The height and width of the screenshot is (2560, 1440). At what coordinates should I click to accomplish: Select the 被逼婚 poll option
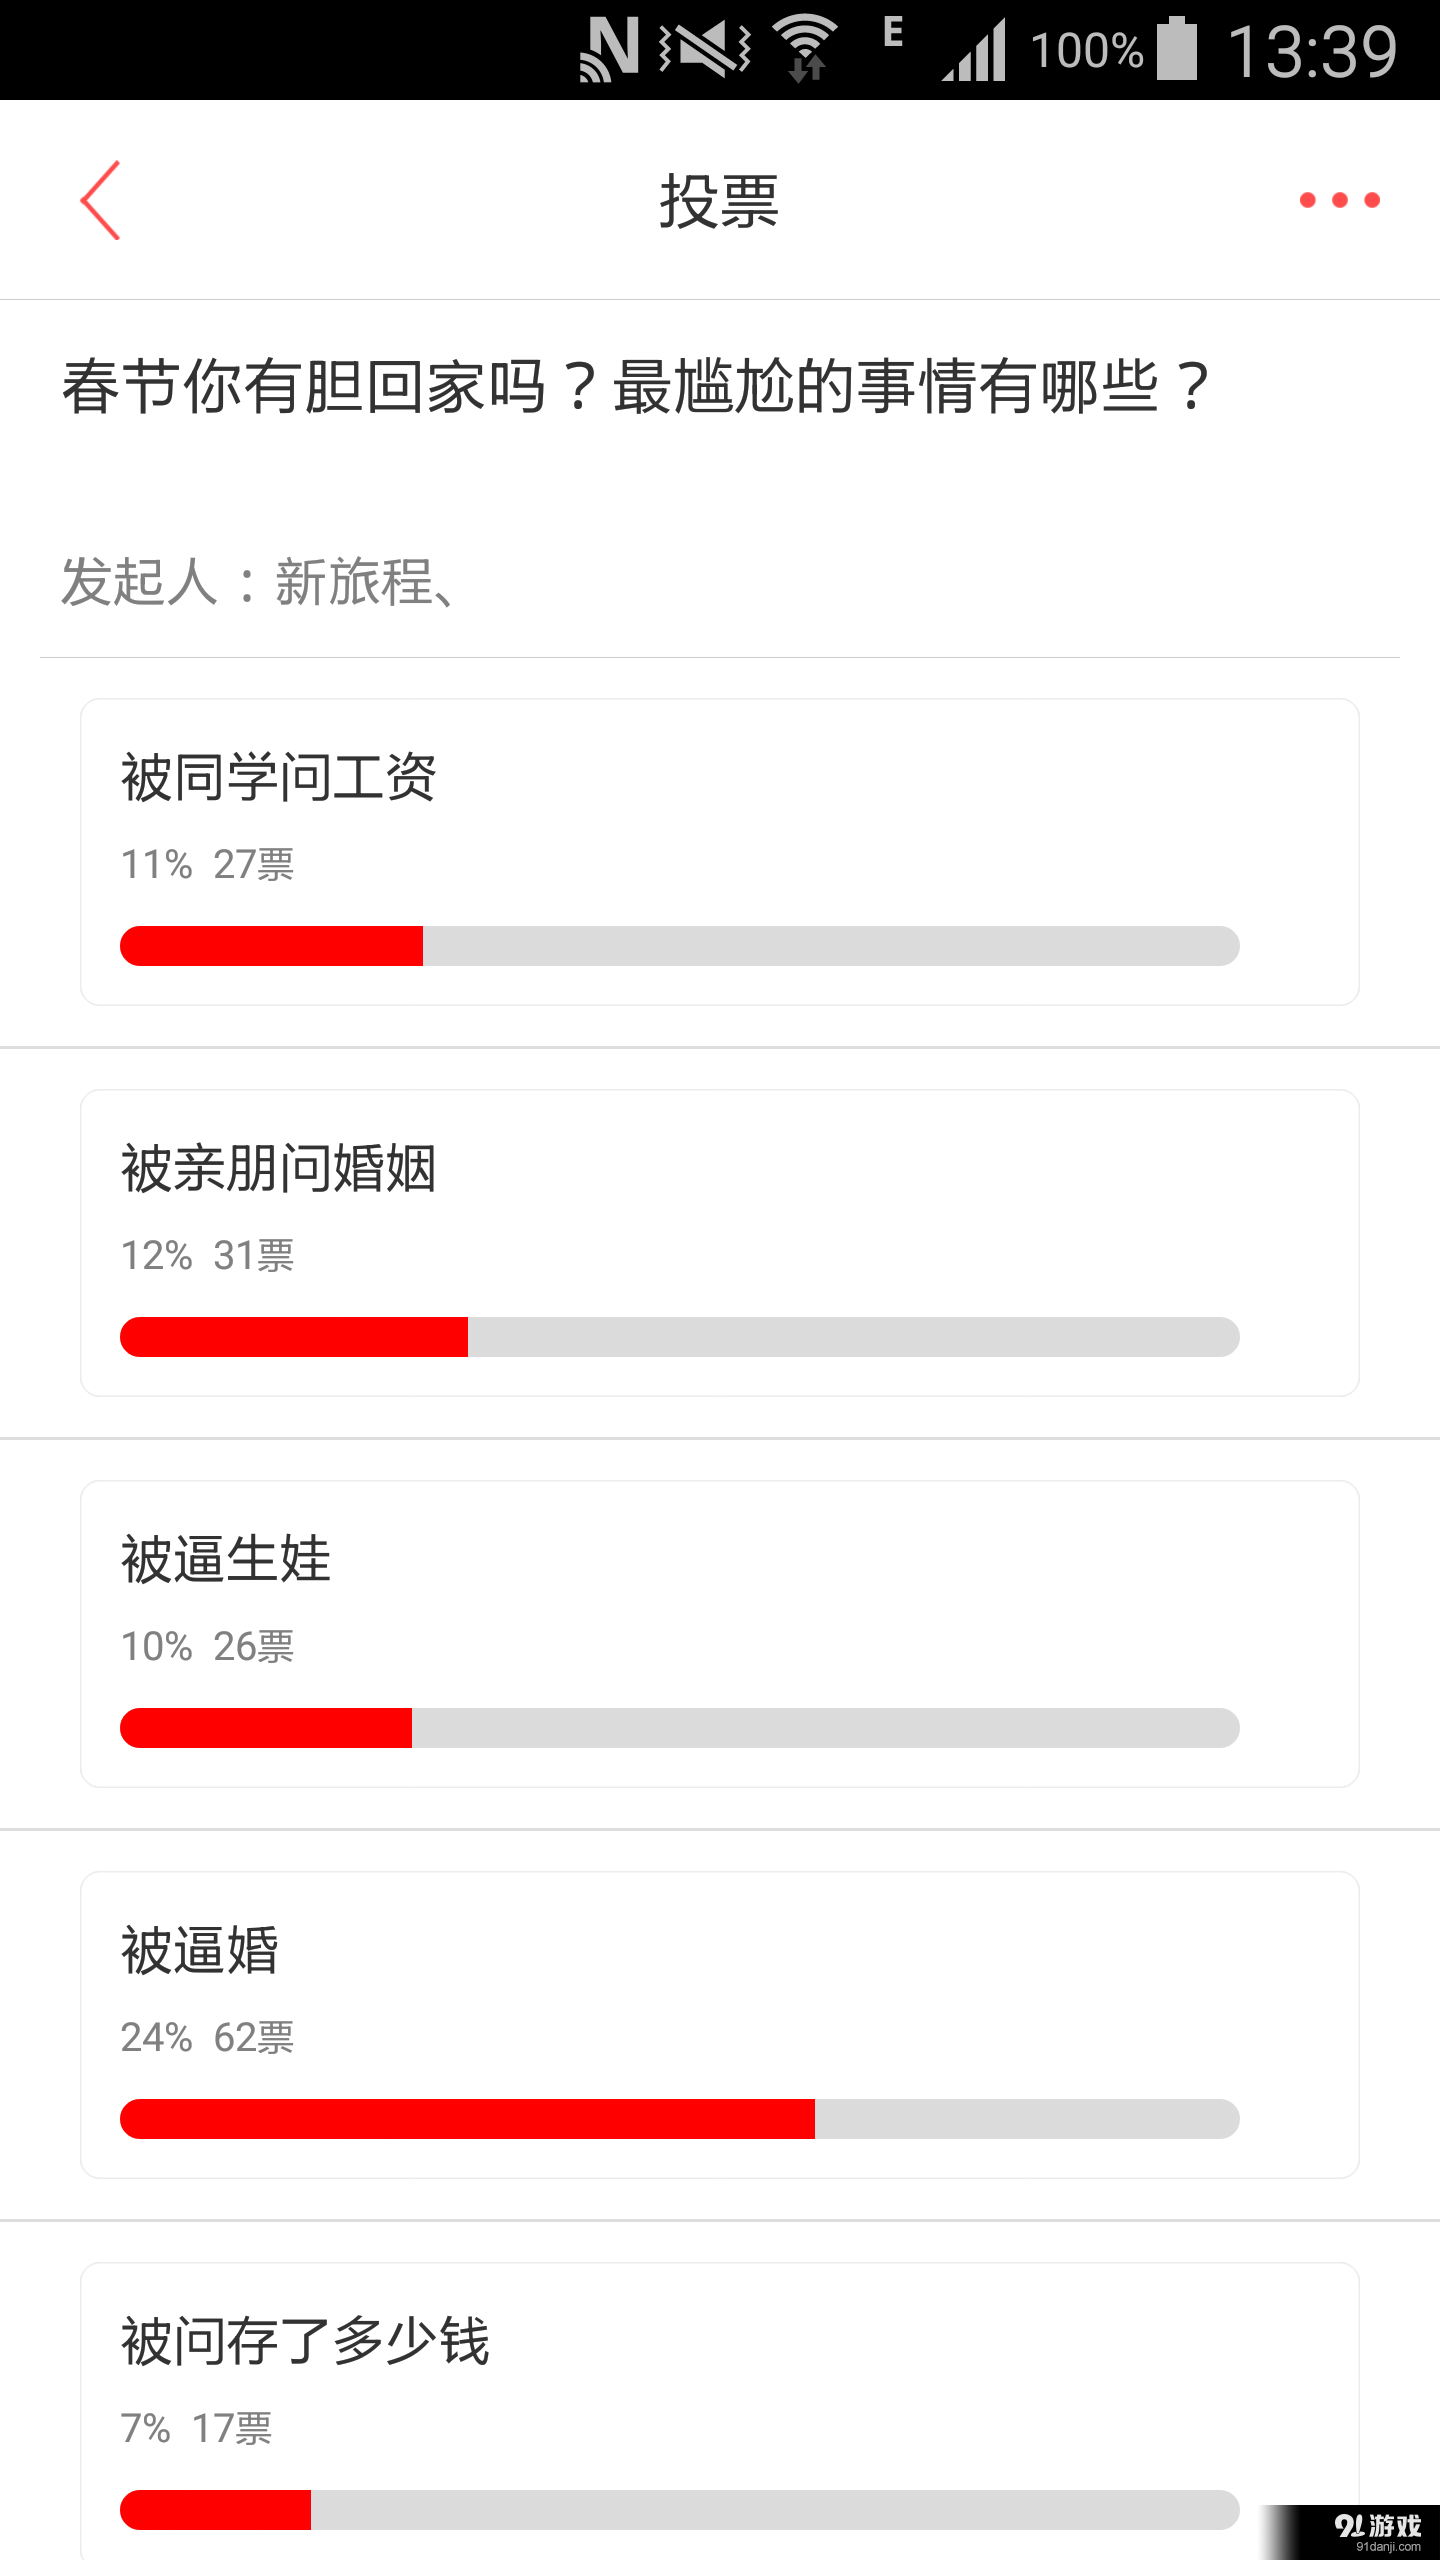(720, 2025)
